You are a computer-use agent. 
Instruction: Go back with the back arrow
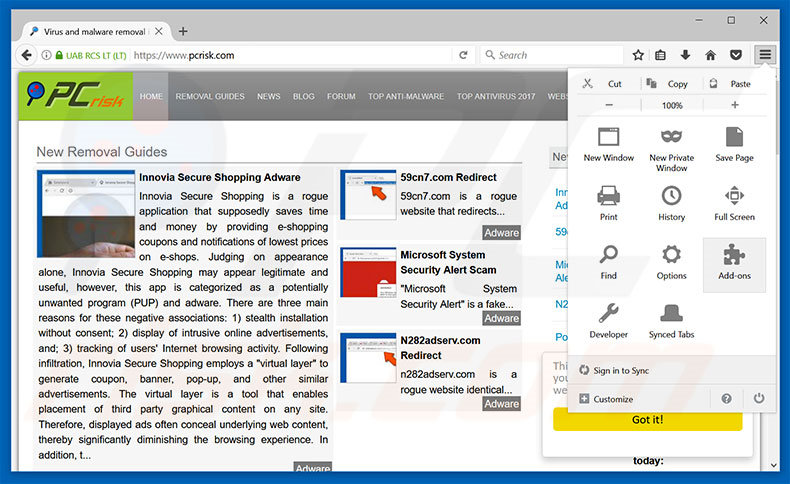(x=26, y=55)
